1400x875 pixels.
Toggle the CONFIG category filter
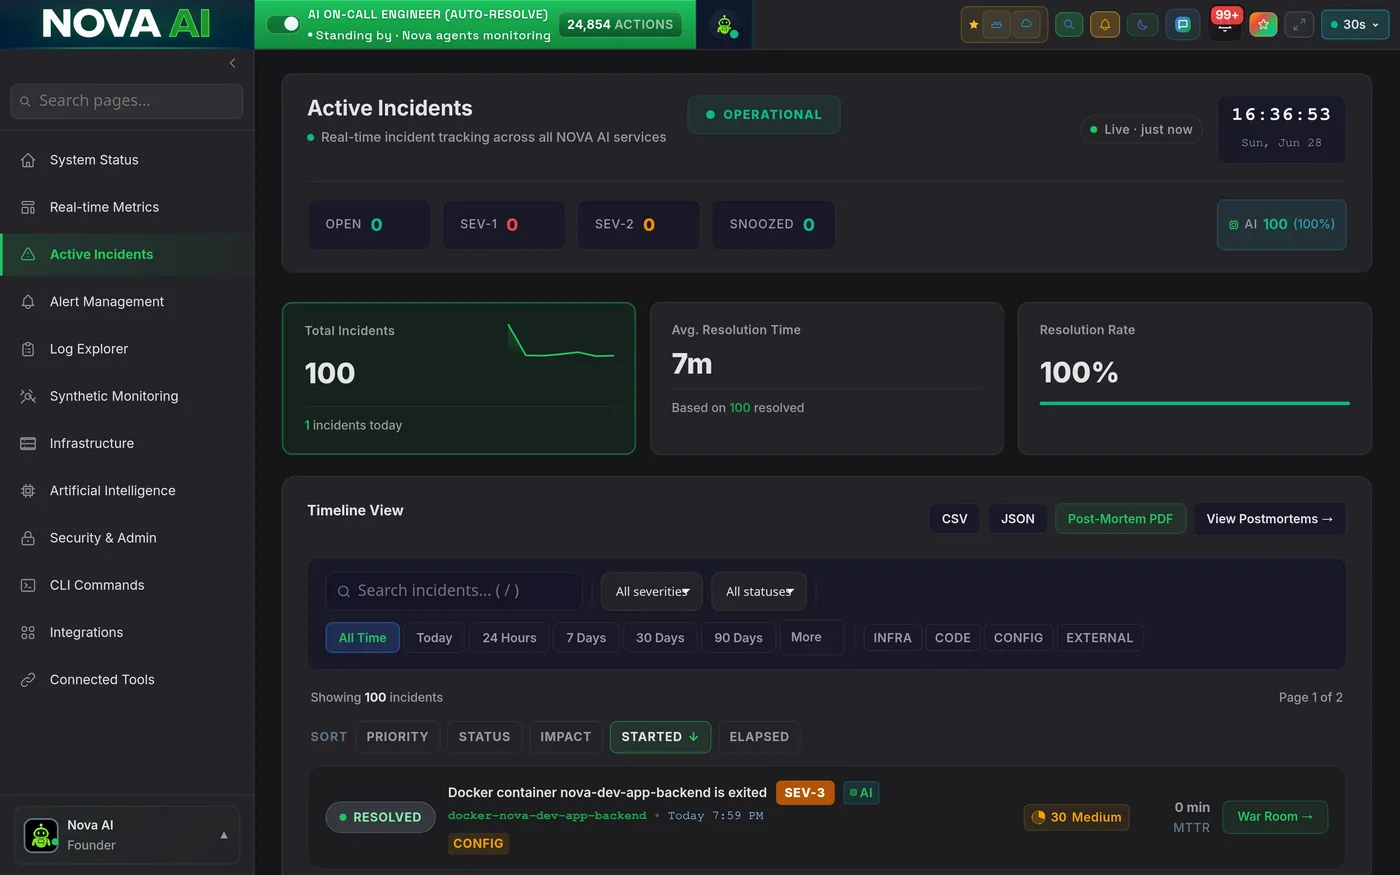[1018, 638]
